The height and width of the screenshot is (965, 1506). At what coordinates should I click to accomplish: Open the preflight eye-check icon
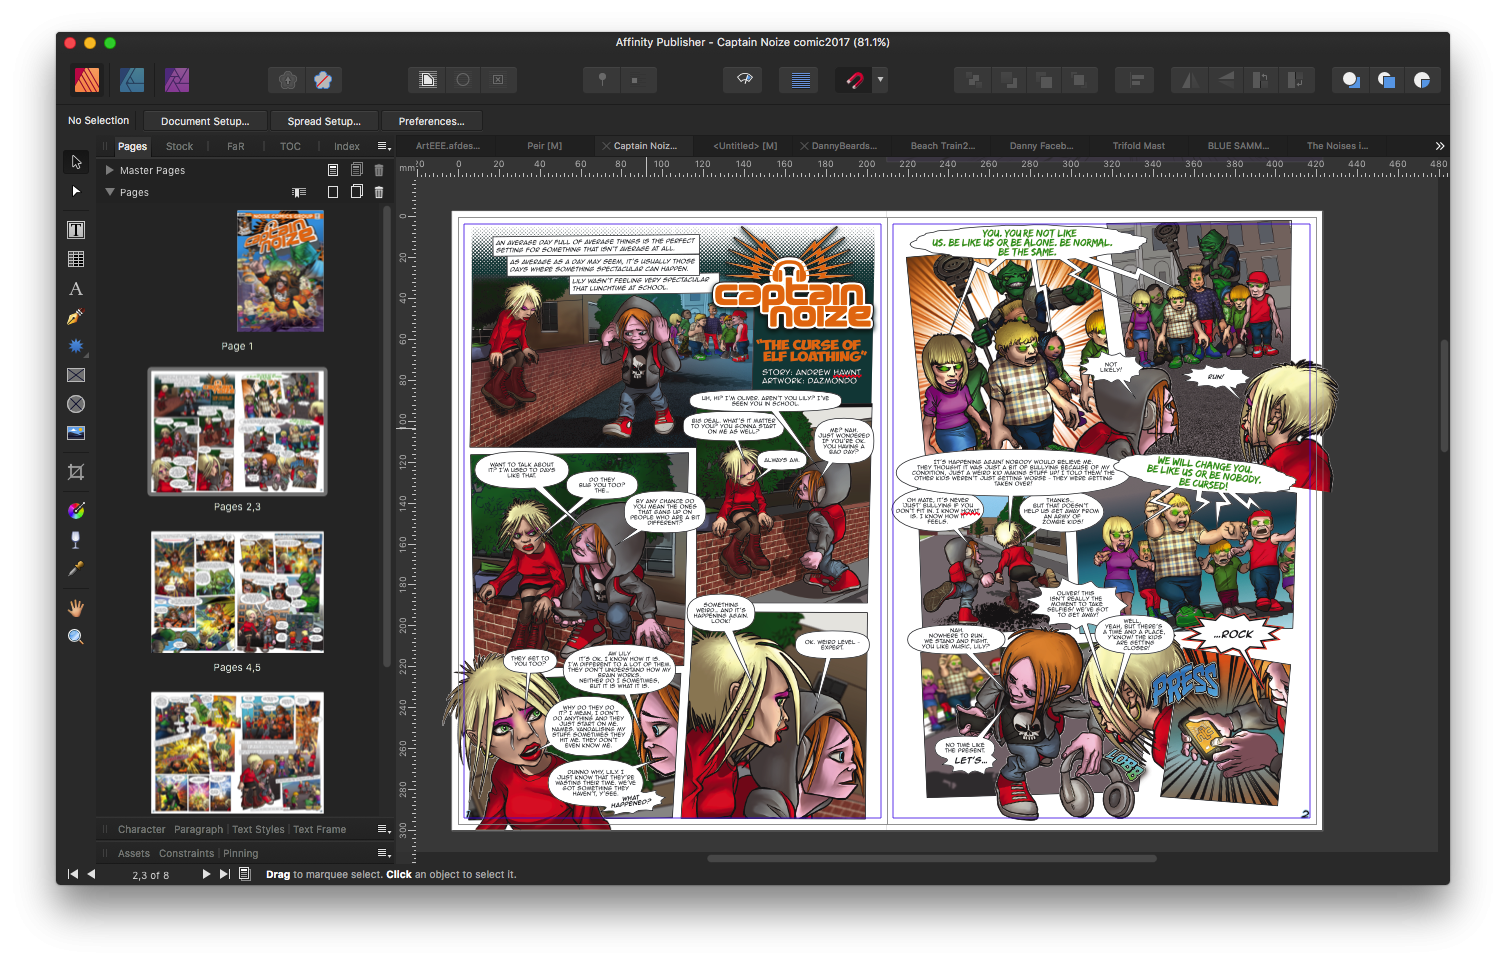click(x=744, y=80)
